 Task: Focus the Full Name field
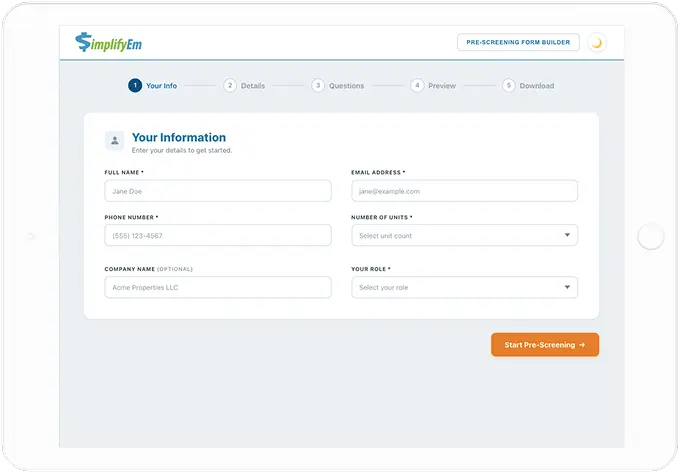tap(218, 191)
